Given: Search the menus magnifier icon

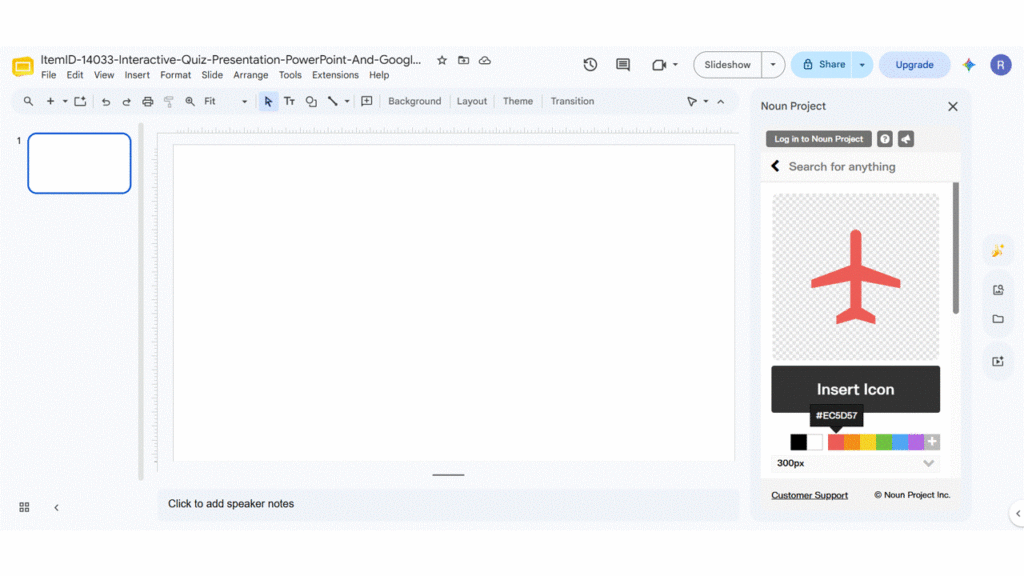Looking at the screenshot, I should [x=28, y=101].
